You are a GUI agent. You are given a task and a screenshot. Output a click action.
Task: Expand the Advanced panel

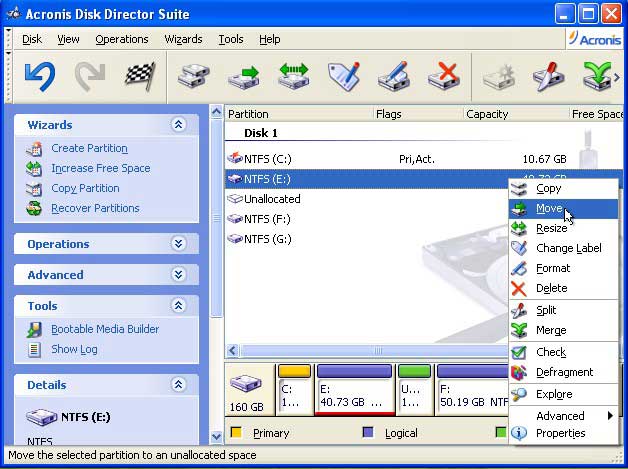[178, 275]
